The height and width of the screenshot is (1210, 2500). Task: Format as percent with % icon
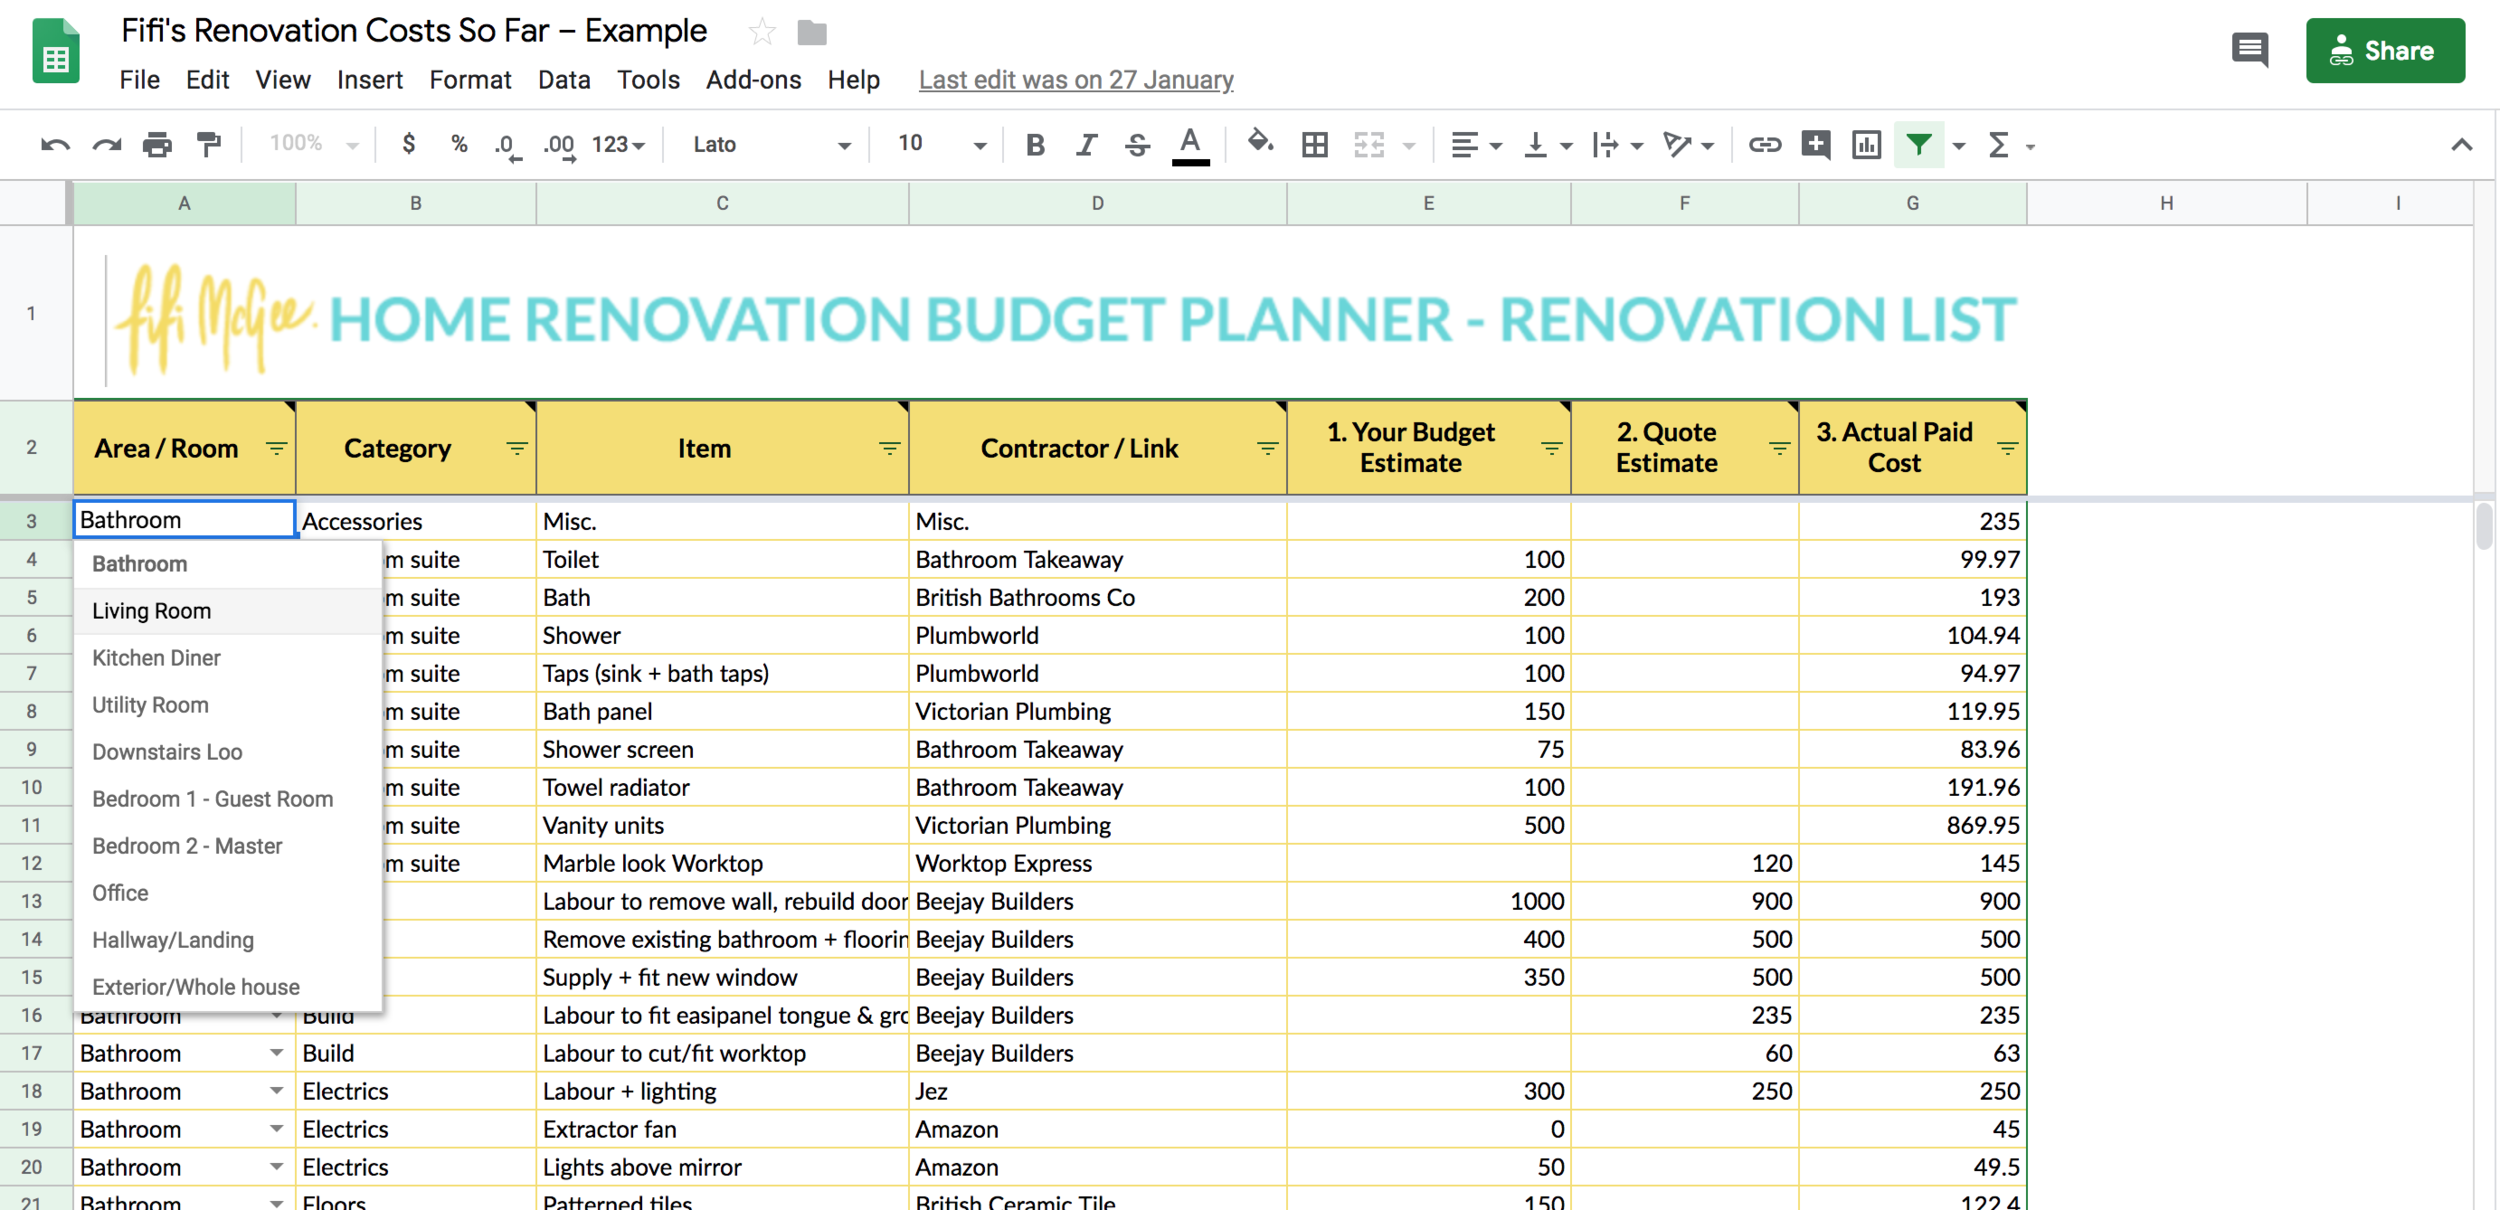click(459, 144)
